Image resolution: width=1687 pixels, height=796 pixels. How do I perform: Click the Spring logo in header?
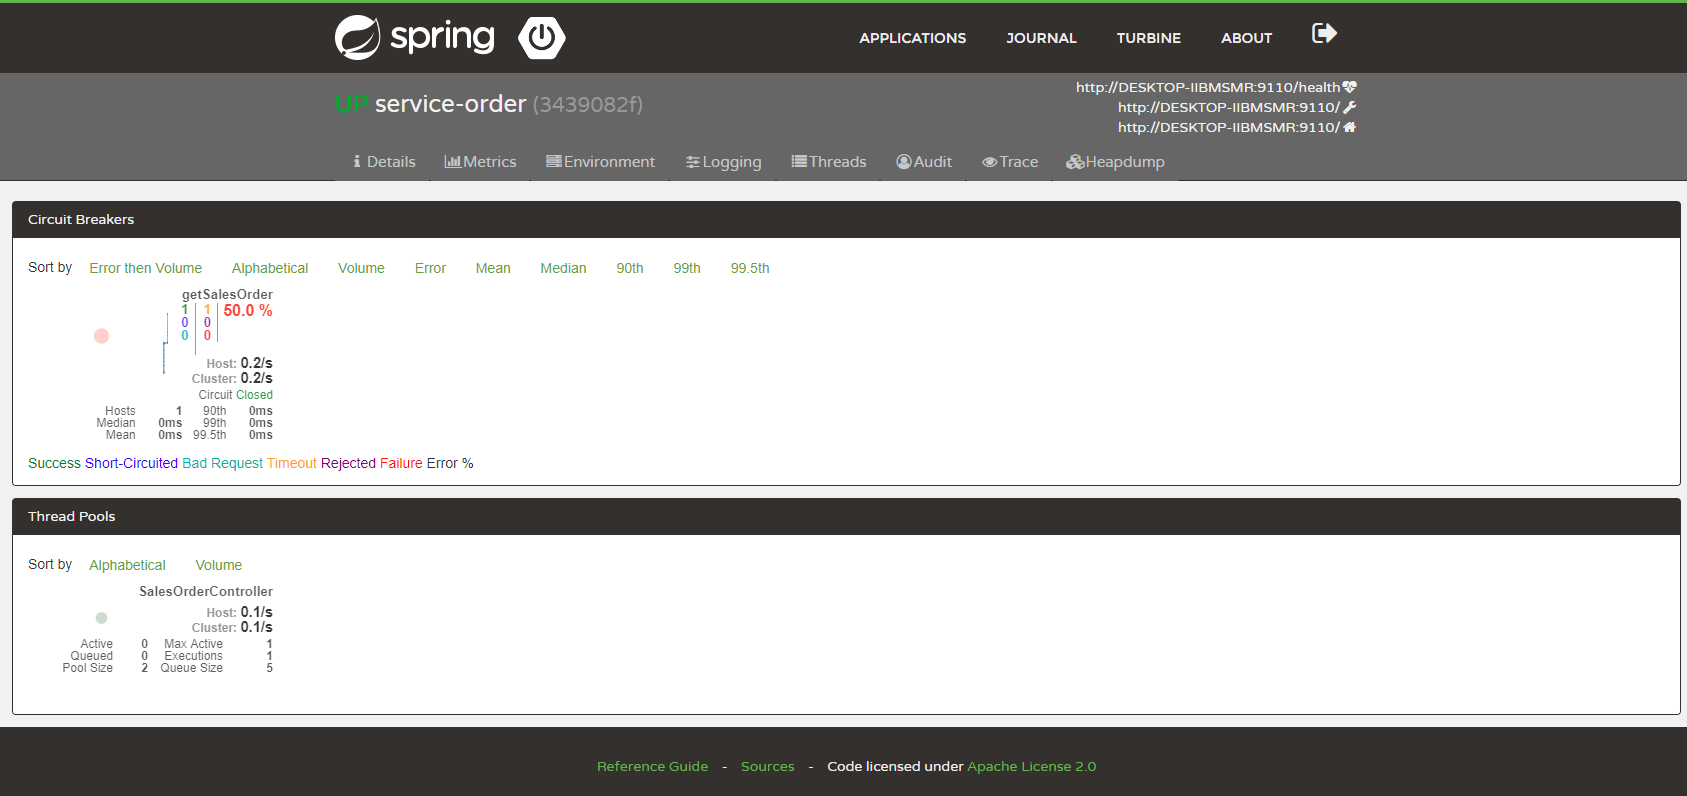(x=414, y=38)
